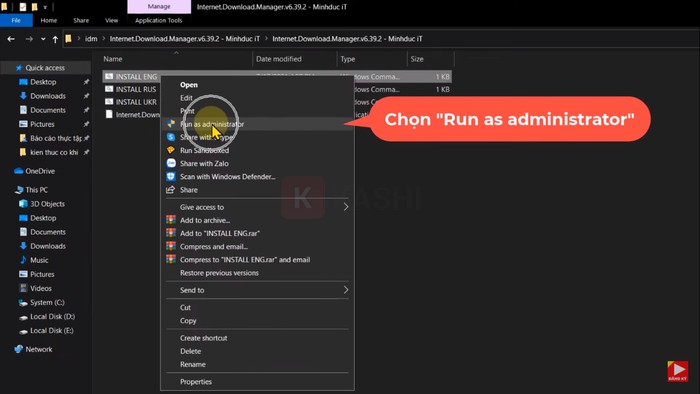Image resolution: width=700 pixels, height=394 pixels.
Task: Sort by the Name column header
Action: (112, 58)
